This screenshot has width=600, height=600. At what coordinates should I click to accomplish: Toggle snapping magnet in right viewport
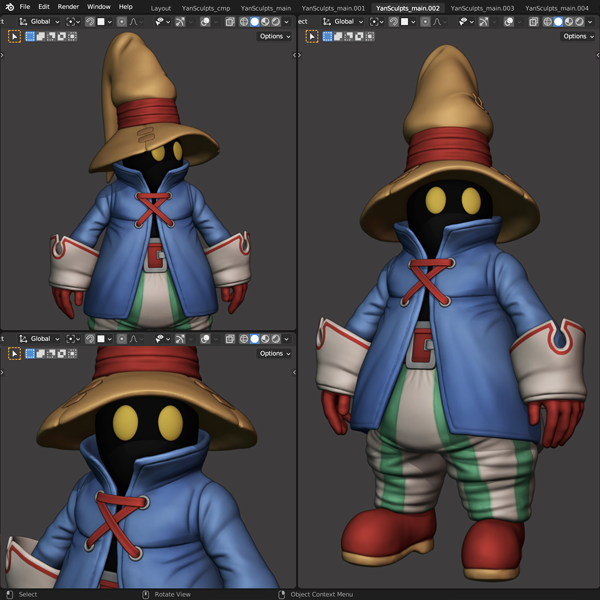393,22
